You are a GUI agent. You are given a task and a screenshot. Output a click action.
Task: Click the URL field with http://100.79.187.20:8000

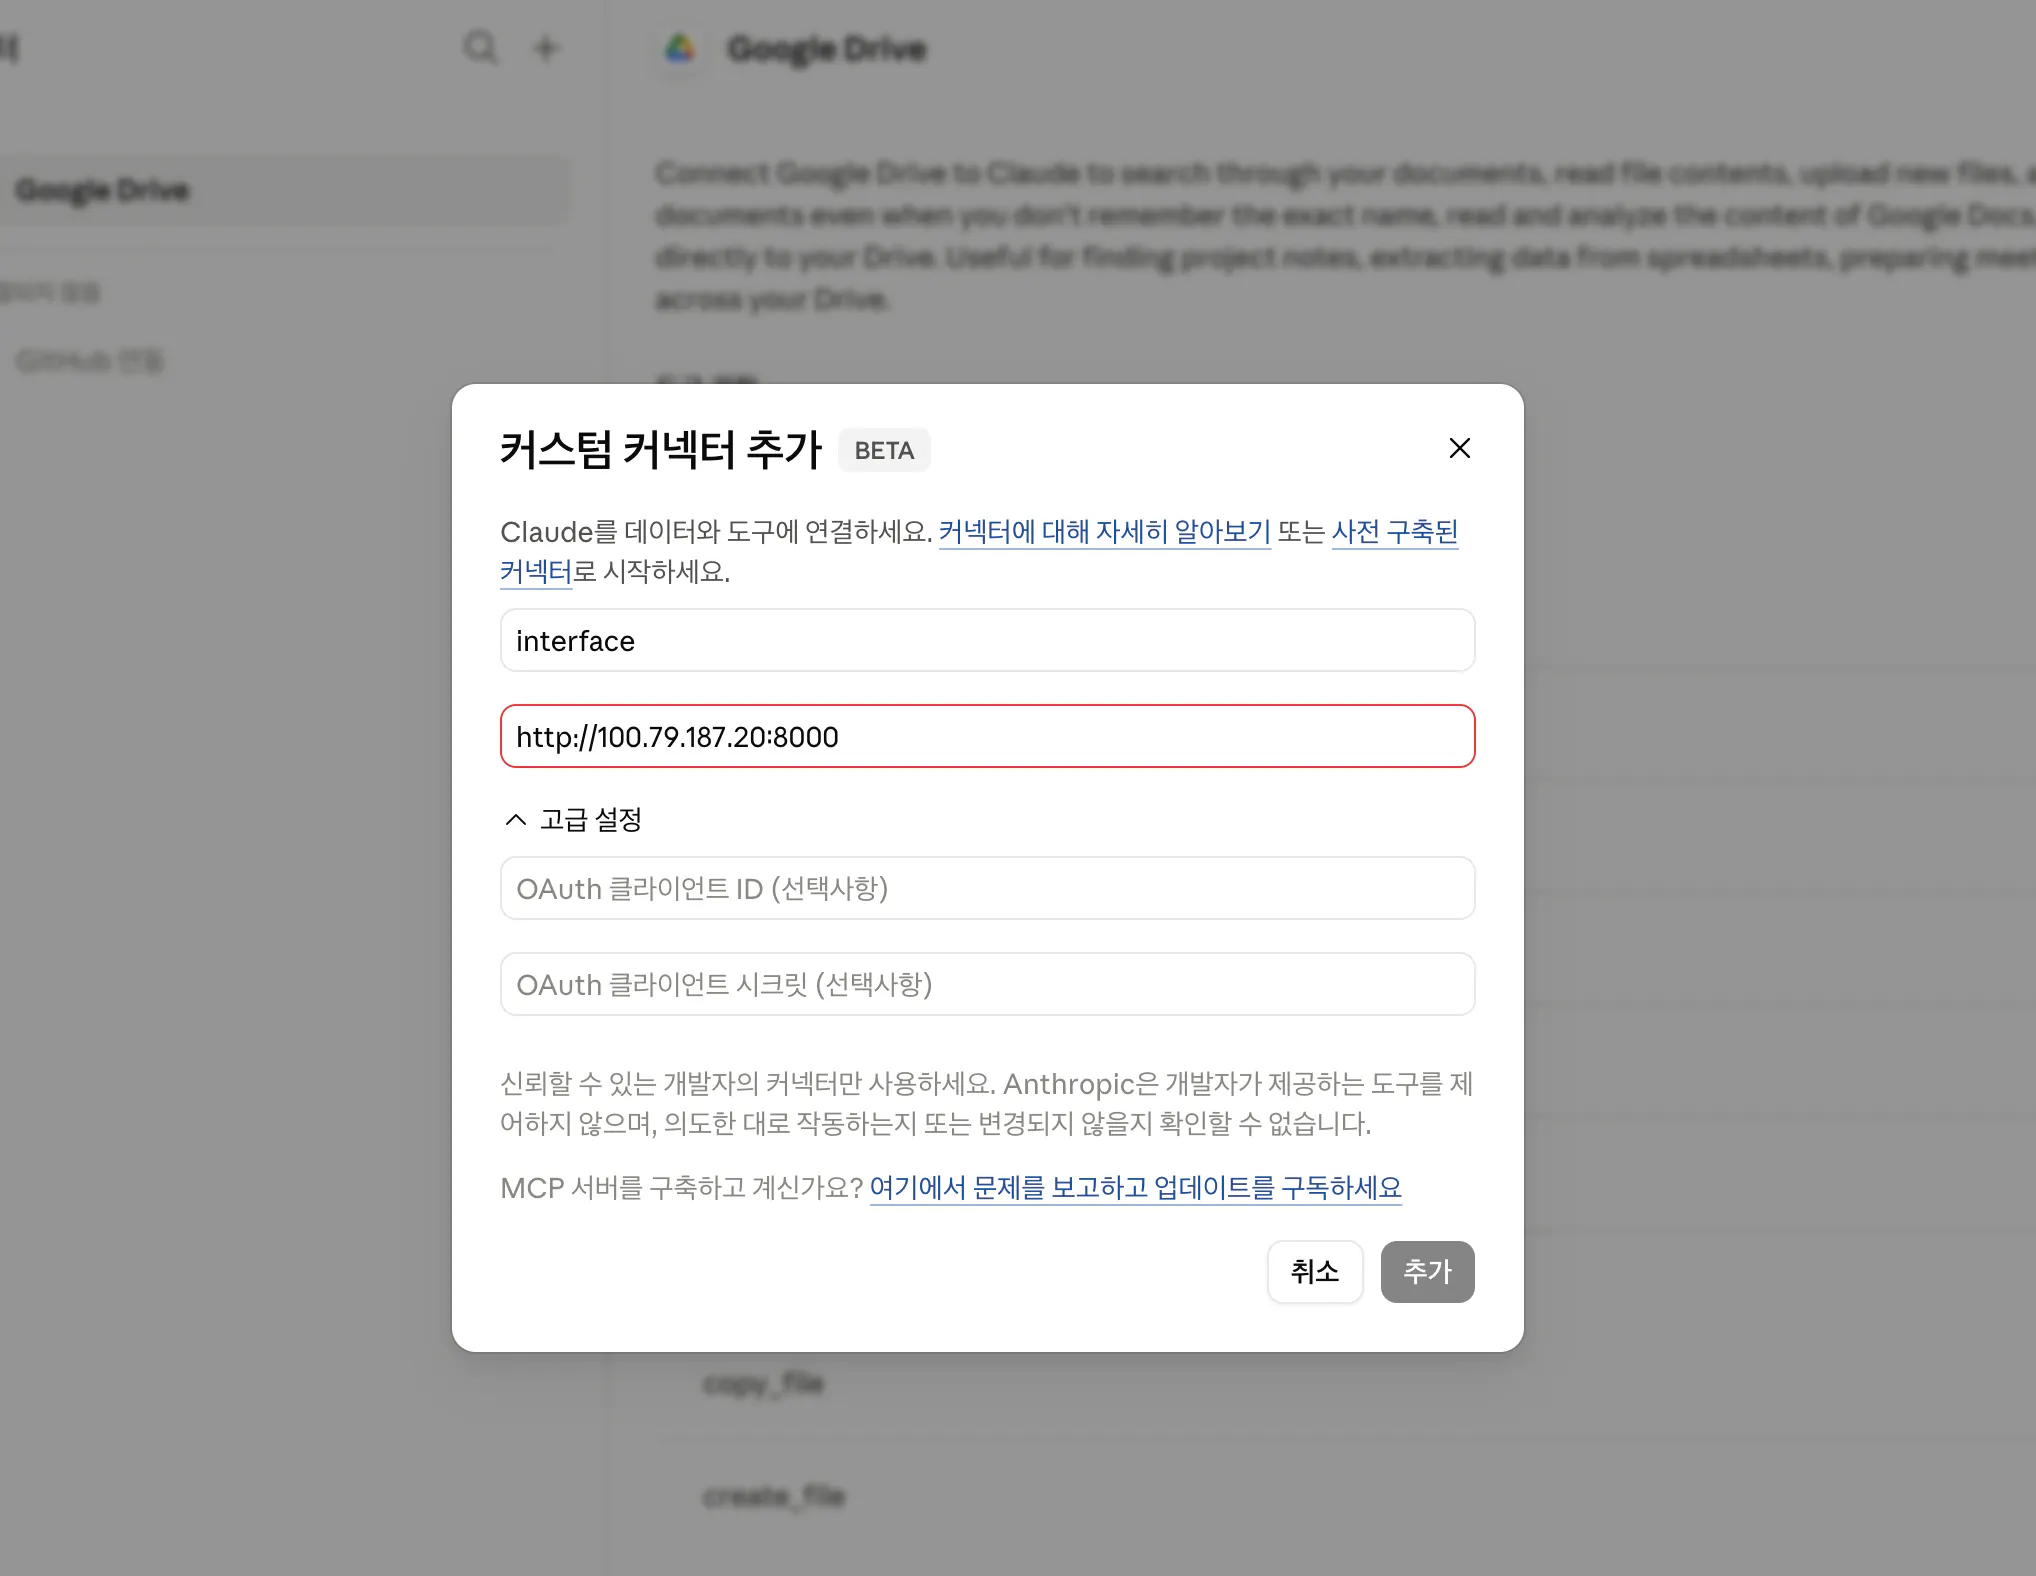pos(987,736)
